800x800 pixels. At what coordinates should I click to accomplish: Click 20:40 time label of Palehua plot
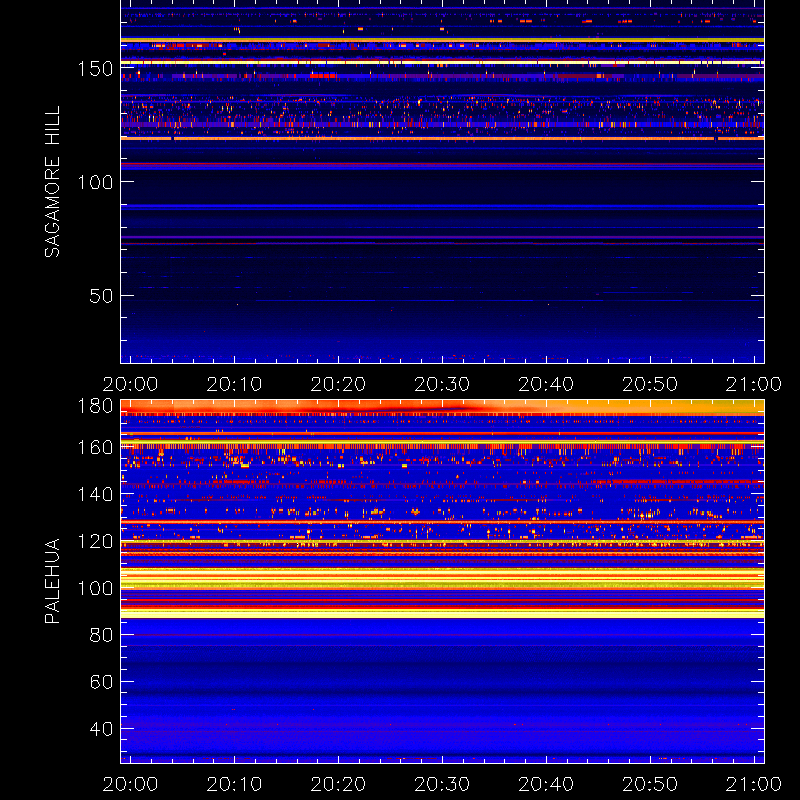point(546,784)
